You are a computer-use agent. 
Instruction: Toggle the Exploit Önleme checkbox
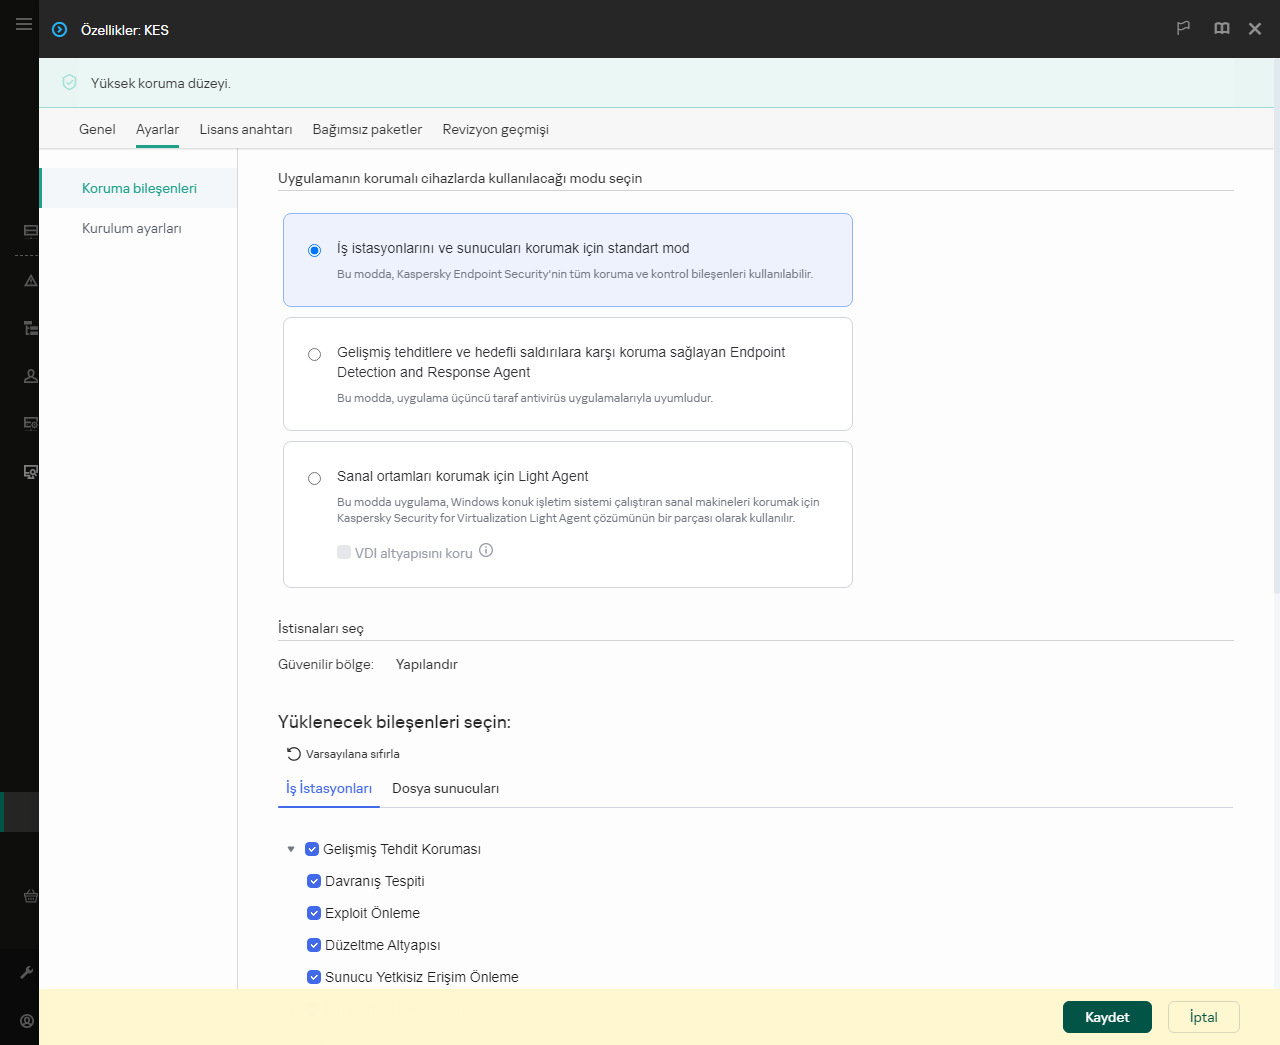pos(314,913)
